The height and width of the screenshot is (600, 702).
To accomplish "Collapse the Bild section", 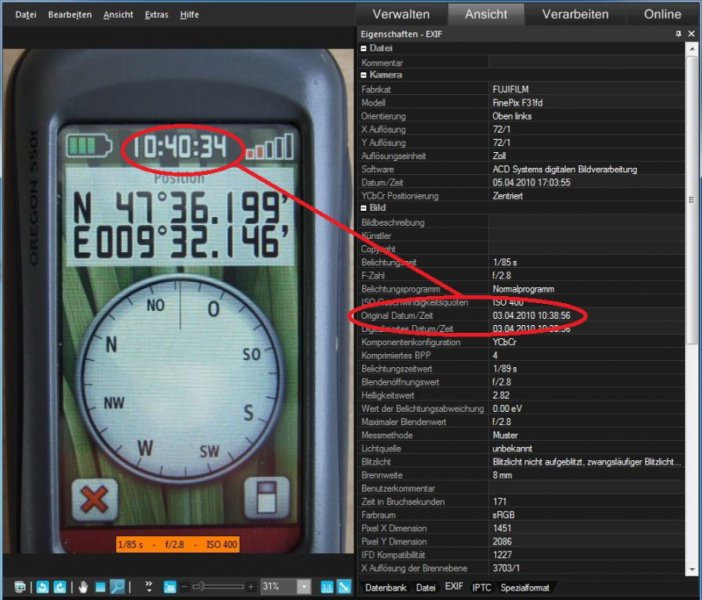I will click(x=364, y=208).
